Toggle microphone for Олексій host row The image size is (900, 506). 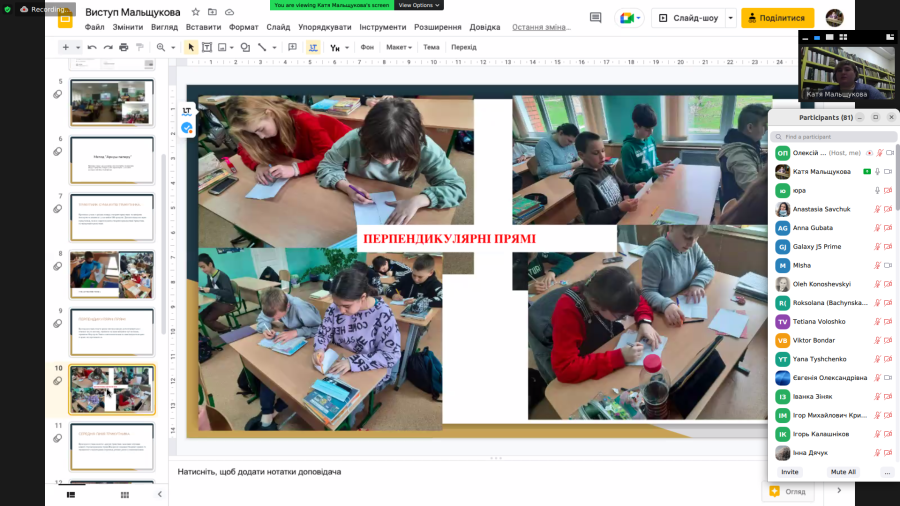879,153
